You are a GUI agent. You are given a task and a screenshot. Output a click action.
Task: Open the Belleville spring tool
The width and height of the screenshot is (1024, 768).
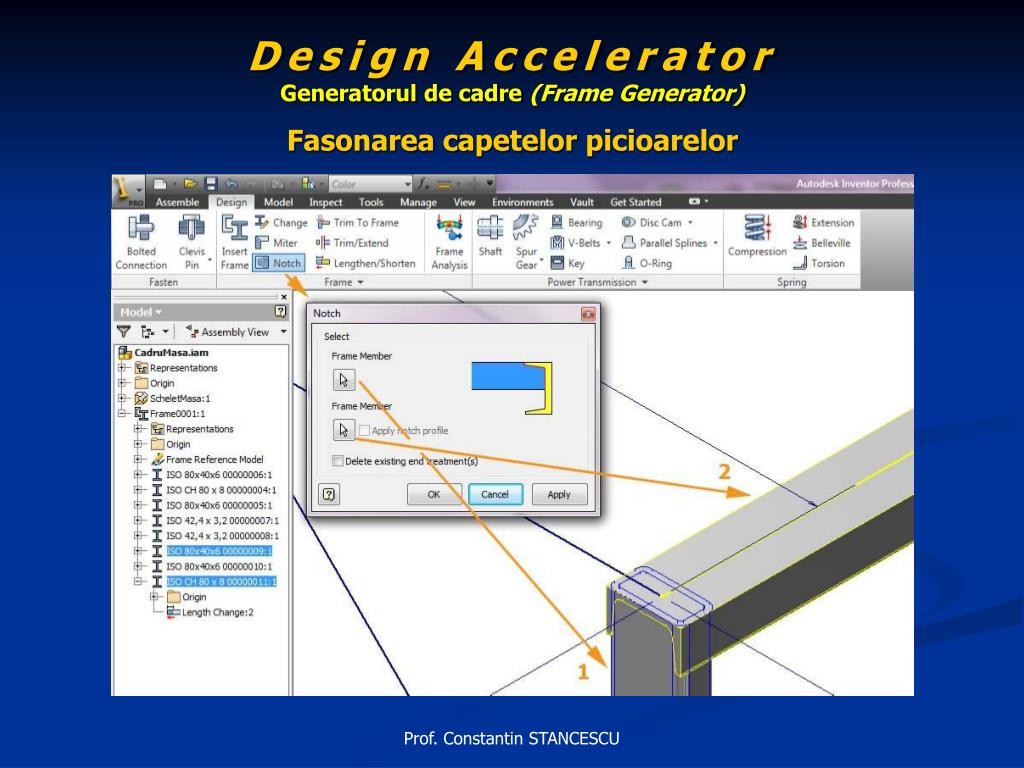click(822, 243)
